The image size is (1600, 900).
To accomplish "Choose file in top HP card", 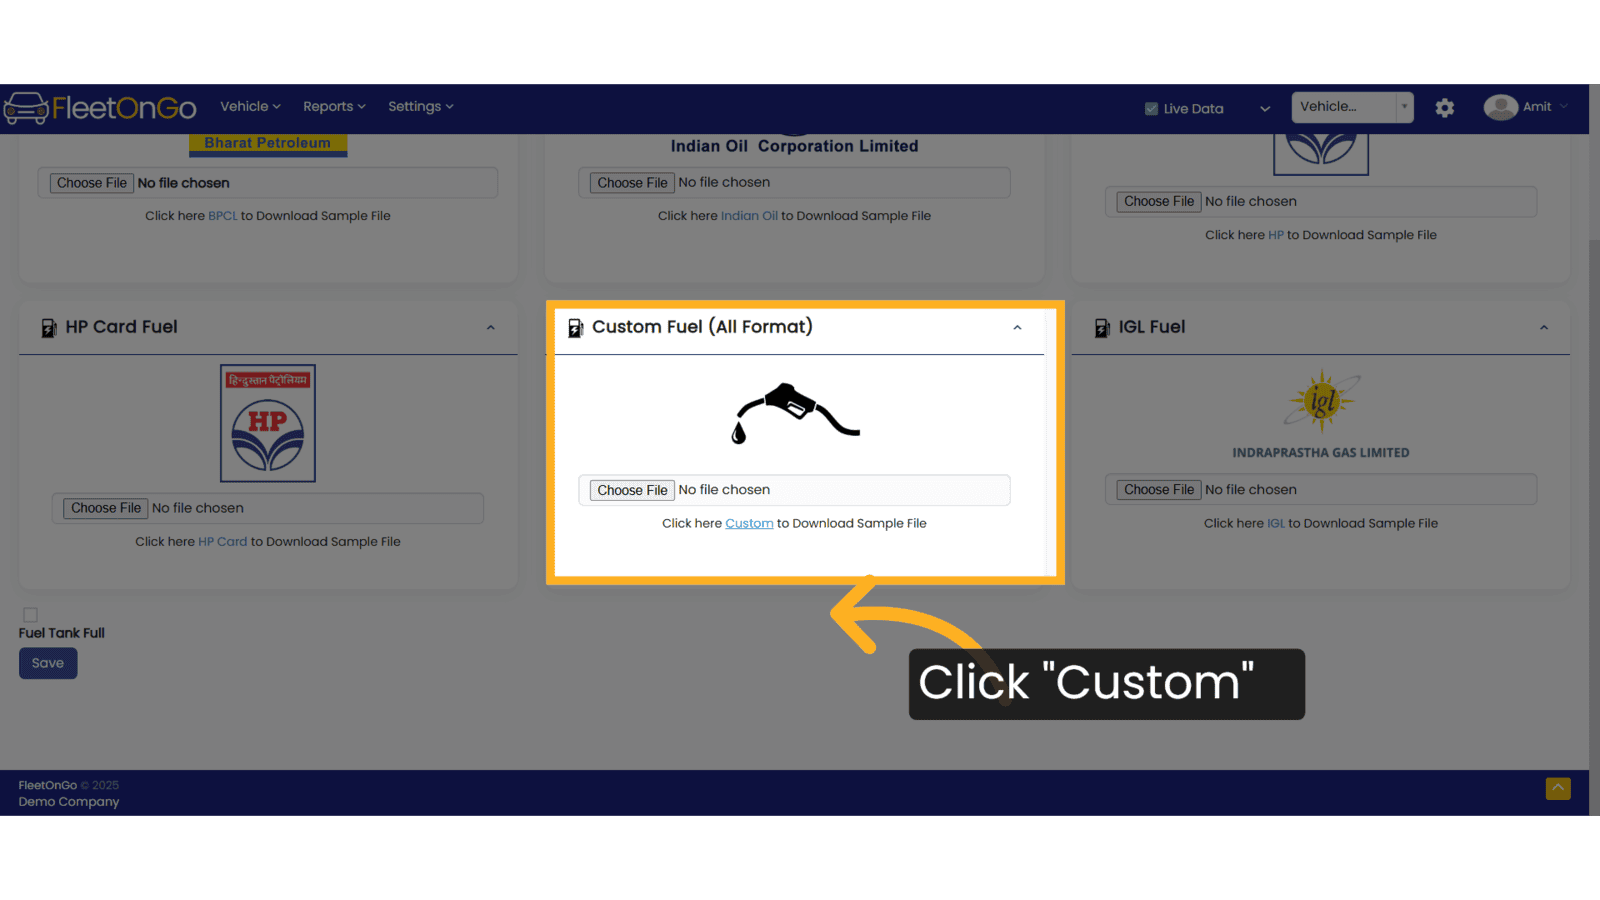I will point(1159,201).
